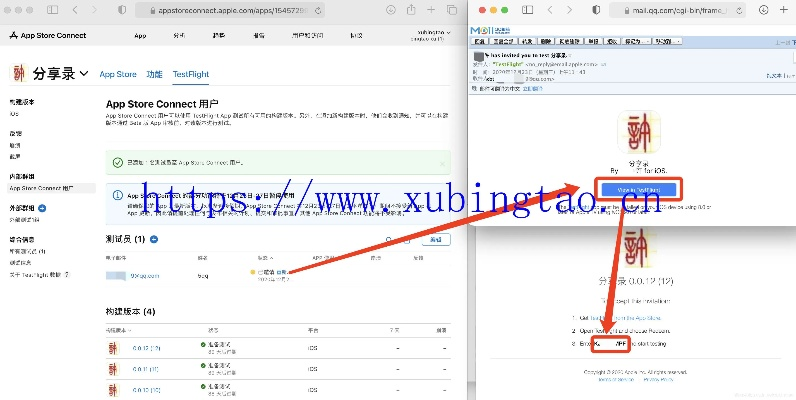Open the tester email ending qq.com
796x400 pixels.
[145, 276]
